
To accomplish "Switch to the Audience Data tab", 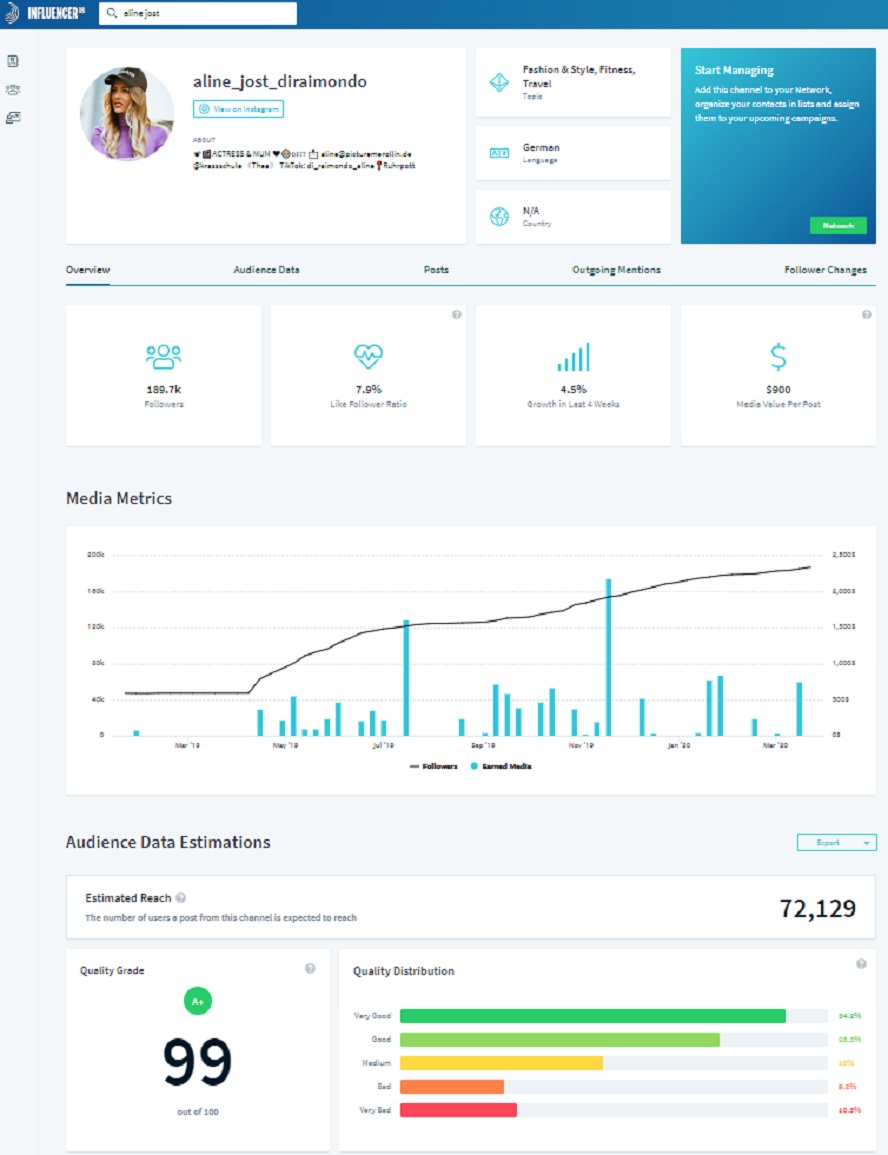I will click(x=267, y=270).
